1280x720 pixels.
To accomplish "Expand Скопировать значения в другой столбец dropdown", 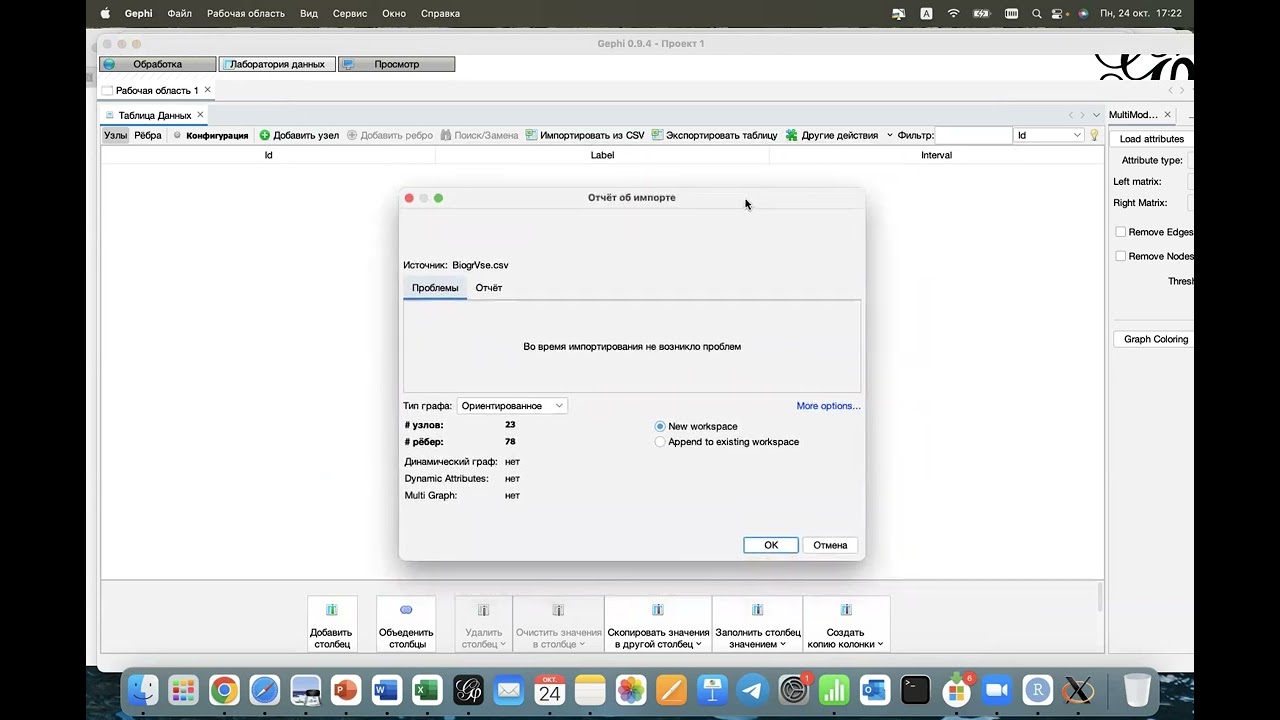I will pyautogui.click(x=699, y=645).
